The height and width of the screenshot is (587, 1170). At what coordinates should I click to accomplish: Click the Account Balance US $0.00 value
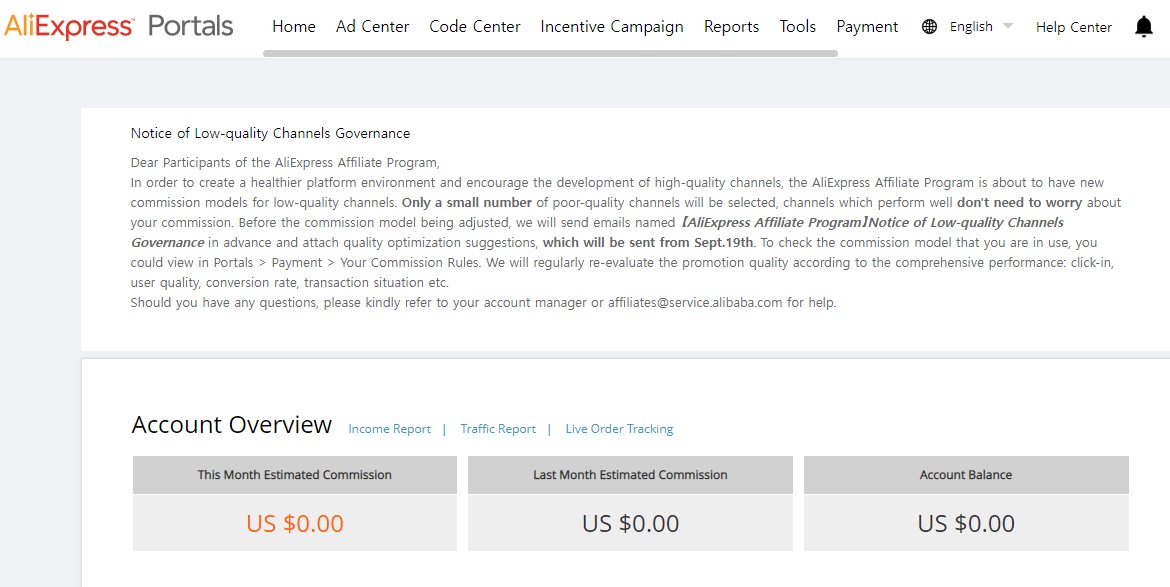(x=966, y=523)
